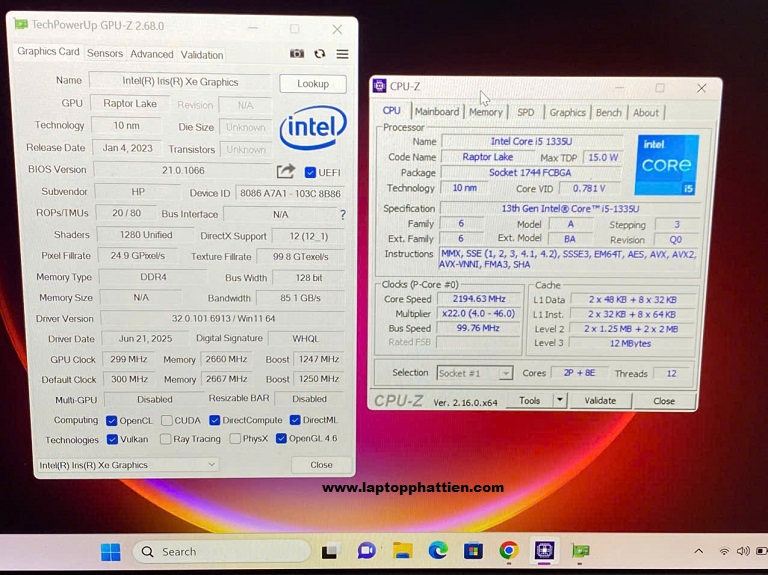The height and width of the screenshot is (575, 768).
Task: Launch Microsoft Edge from the taskbar
Action: pos(438,551)
